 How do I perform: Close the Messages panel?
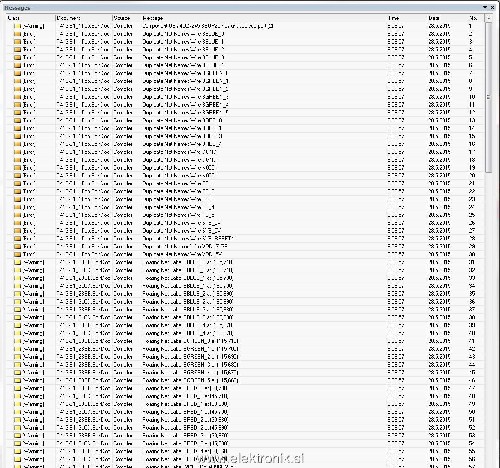(x=492, y=7)
